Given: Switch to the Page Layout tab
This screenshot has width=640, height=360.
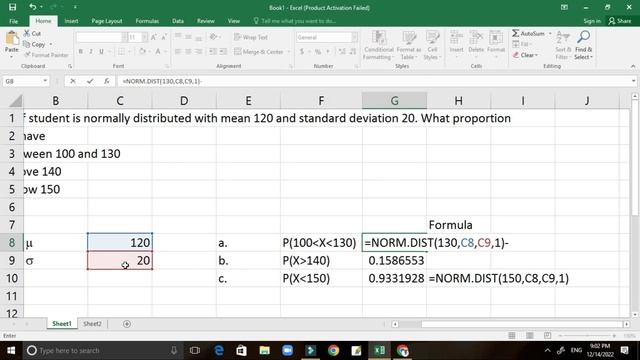Looking at the screenshot, I should [107, 21].
